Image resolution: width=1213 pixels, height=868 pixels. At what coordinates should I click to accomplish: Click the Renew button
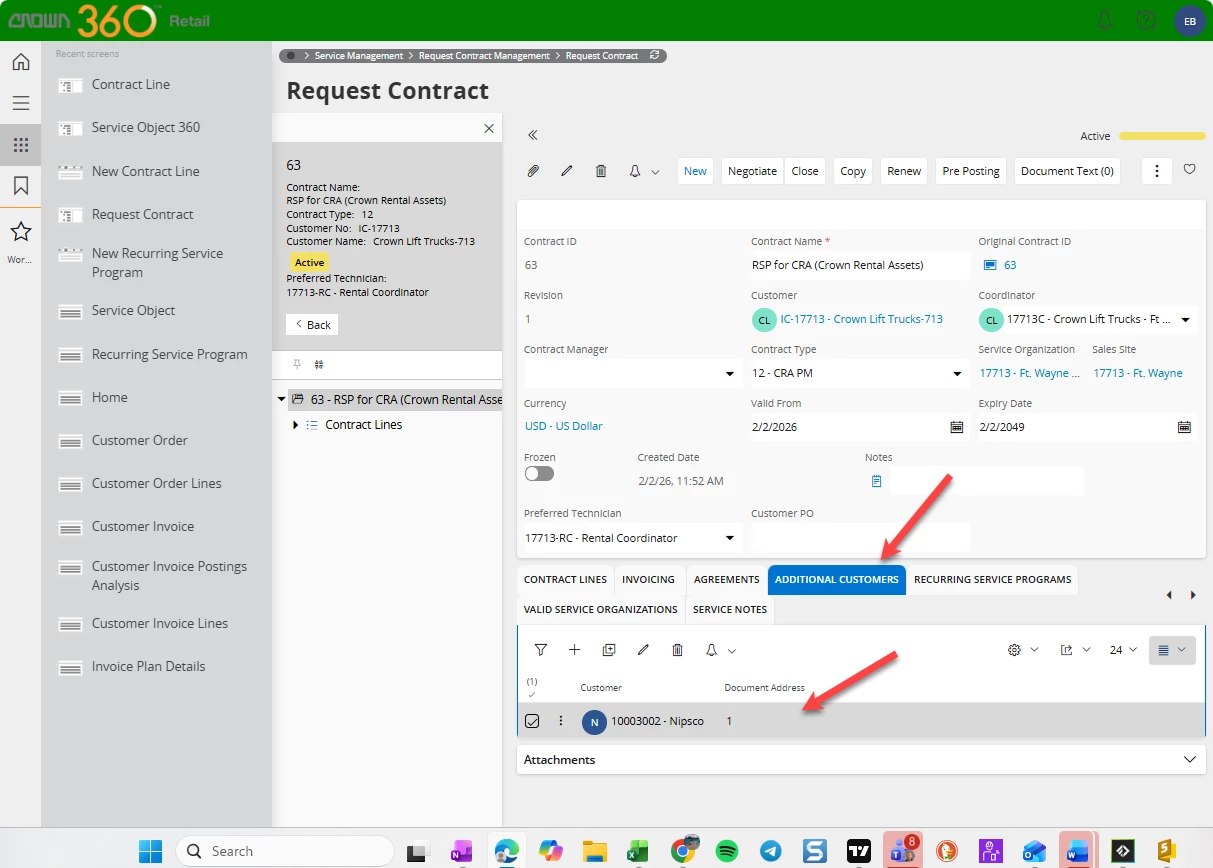(904, 171)
